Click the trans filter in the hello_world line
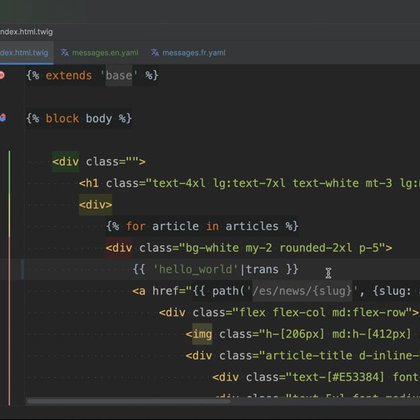The height and width of the screenshot is (420, 420). click(x=262, y=269)
